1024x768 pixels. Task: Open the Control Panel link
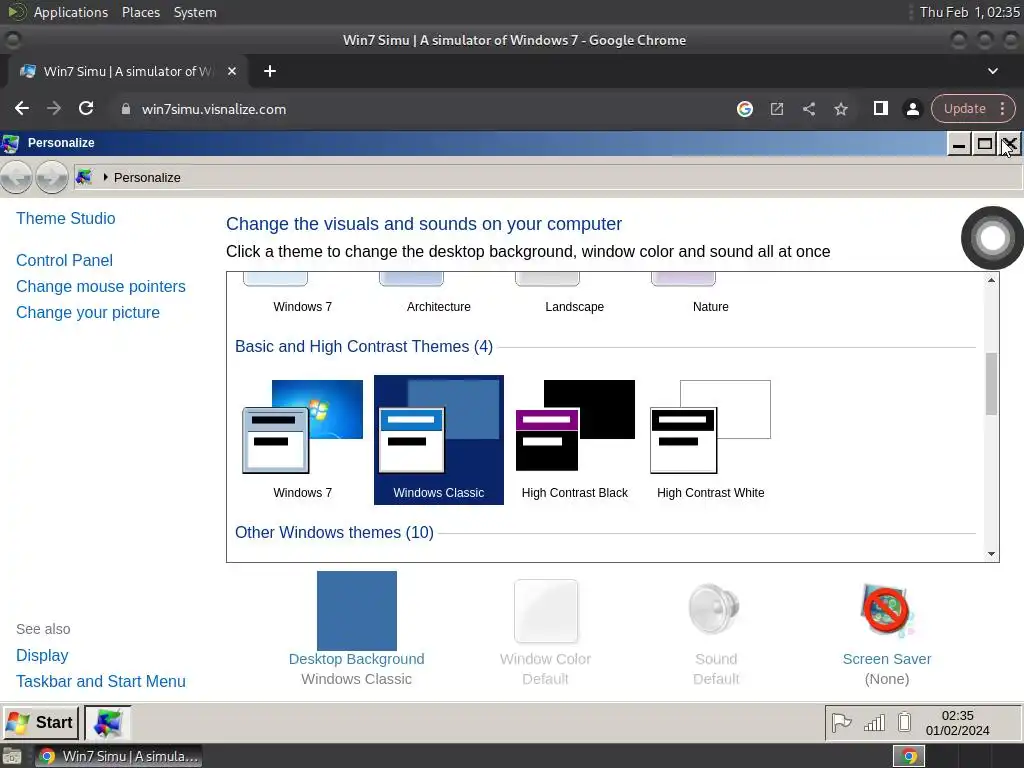click(64, 260)
